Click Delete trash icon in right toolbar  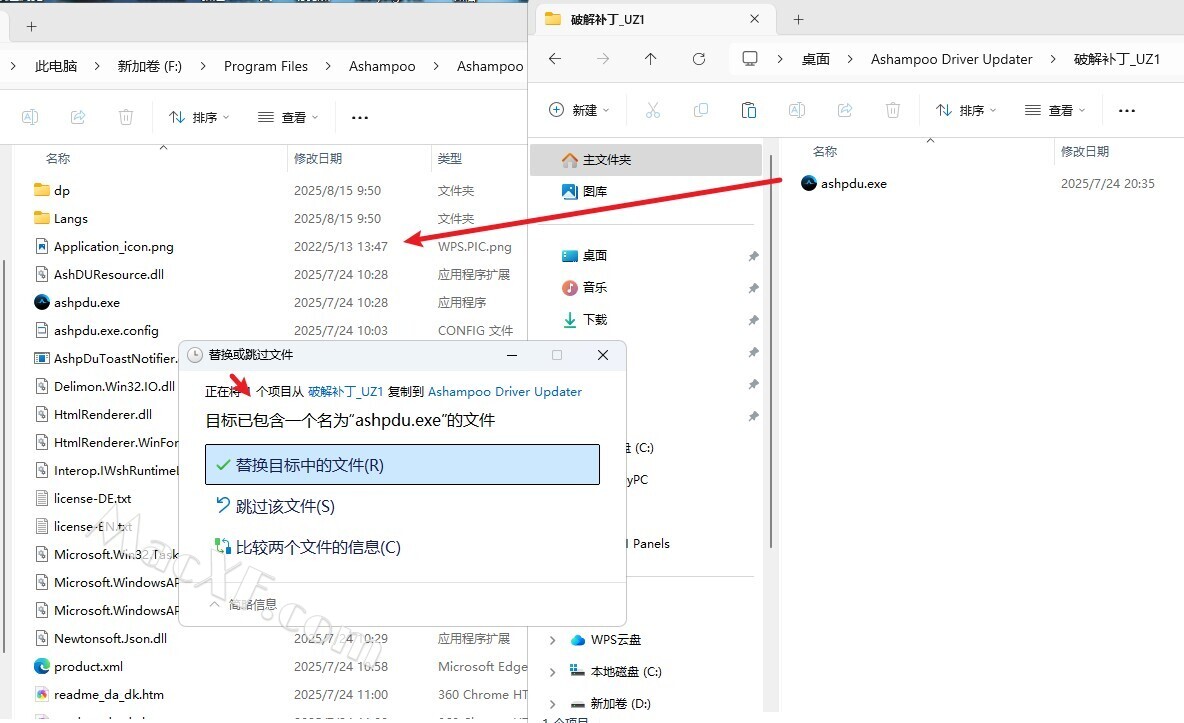893,110
